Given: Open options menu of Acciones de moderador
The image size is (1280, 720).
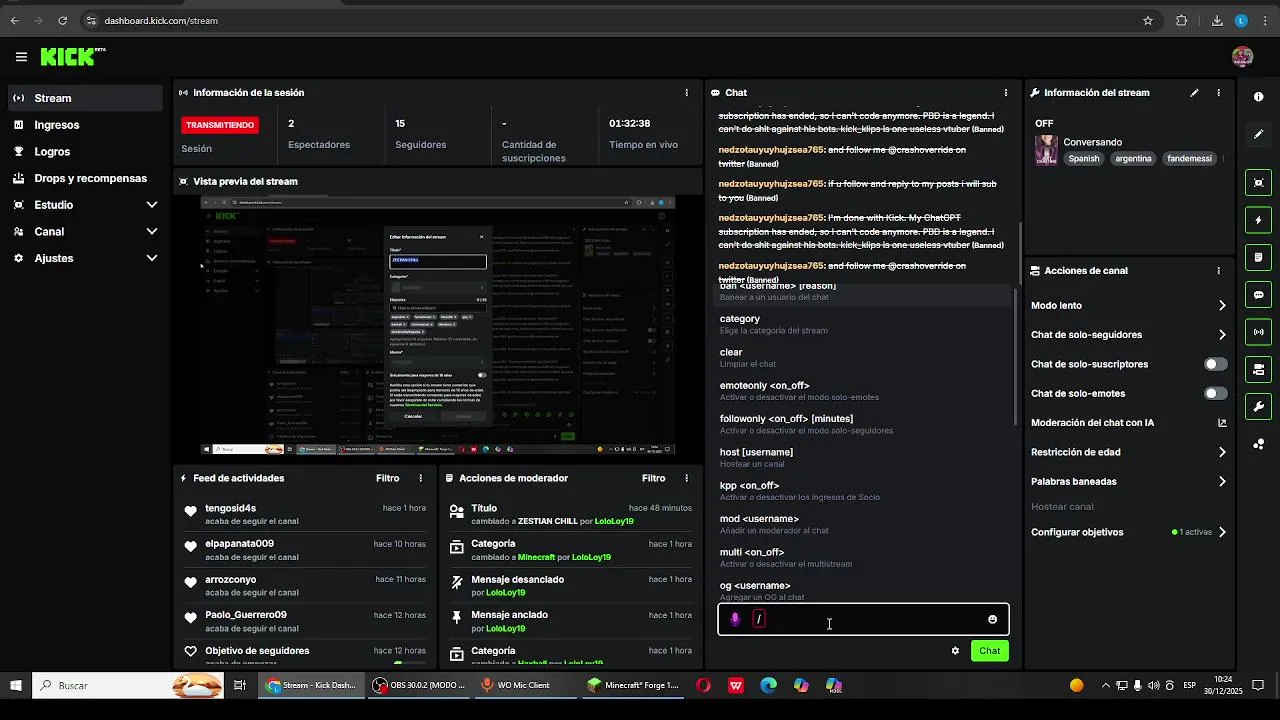Looking at the screenshot, I should tap(686, 479).
